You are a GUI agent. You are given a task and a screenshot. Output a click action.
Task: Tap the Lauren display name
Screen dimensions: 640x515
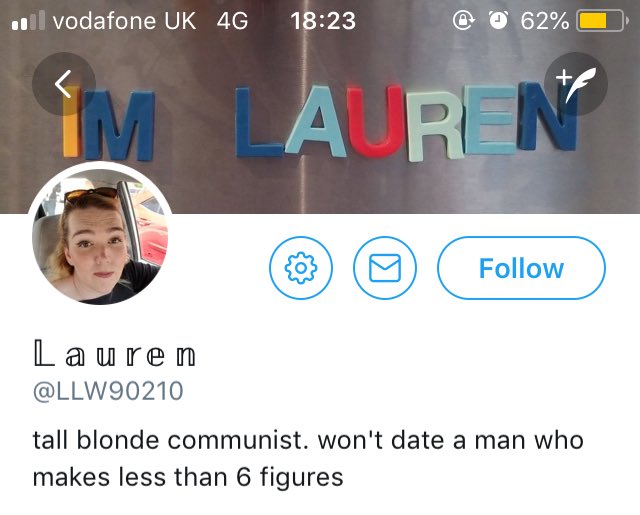[x=115, y=354]
